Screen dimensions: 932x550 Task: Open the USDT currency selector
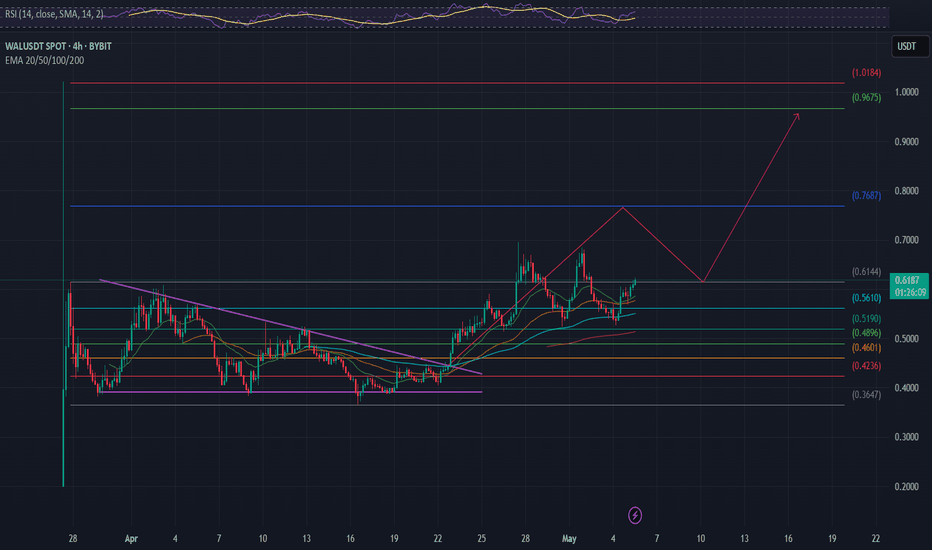[909, 46]
